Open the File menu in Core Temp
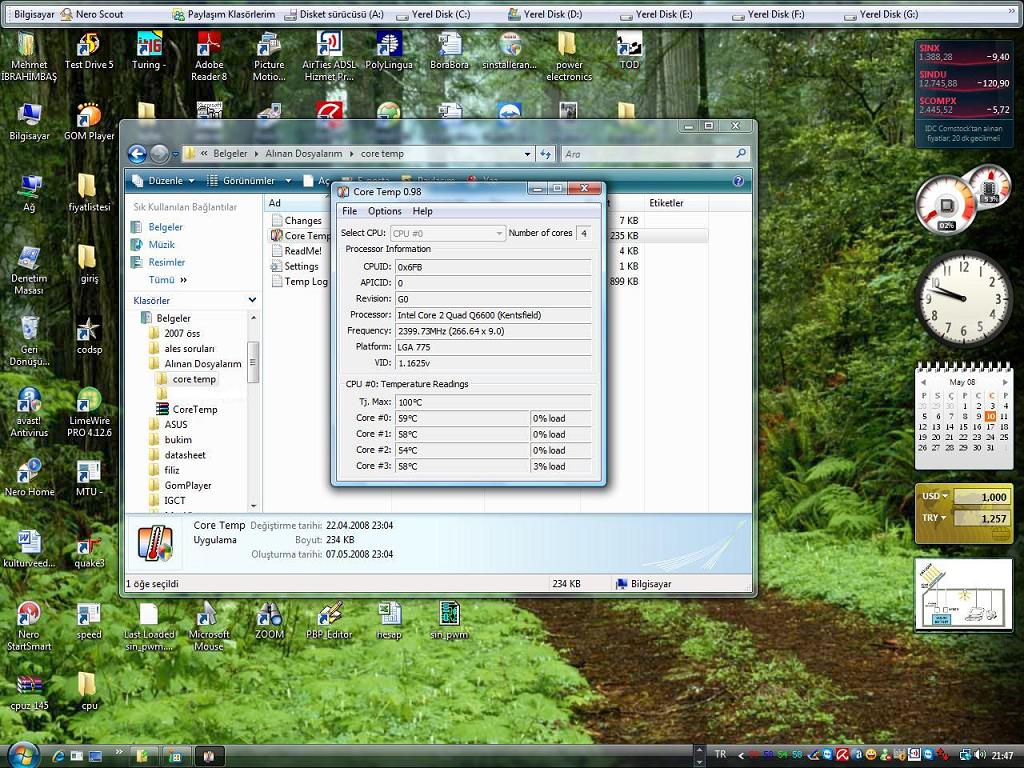 tap(349, 211)
